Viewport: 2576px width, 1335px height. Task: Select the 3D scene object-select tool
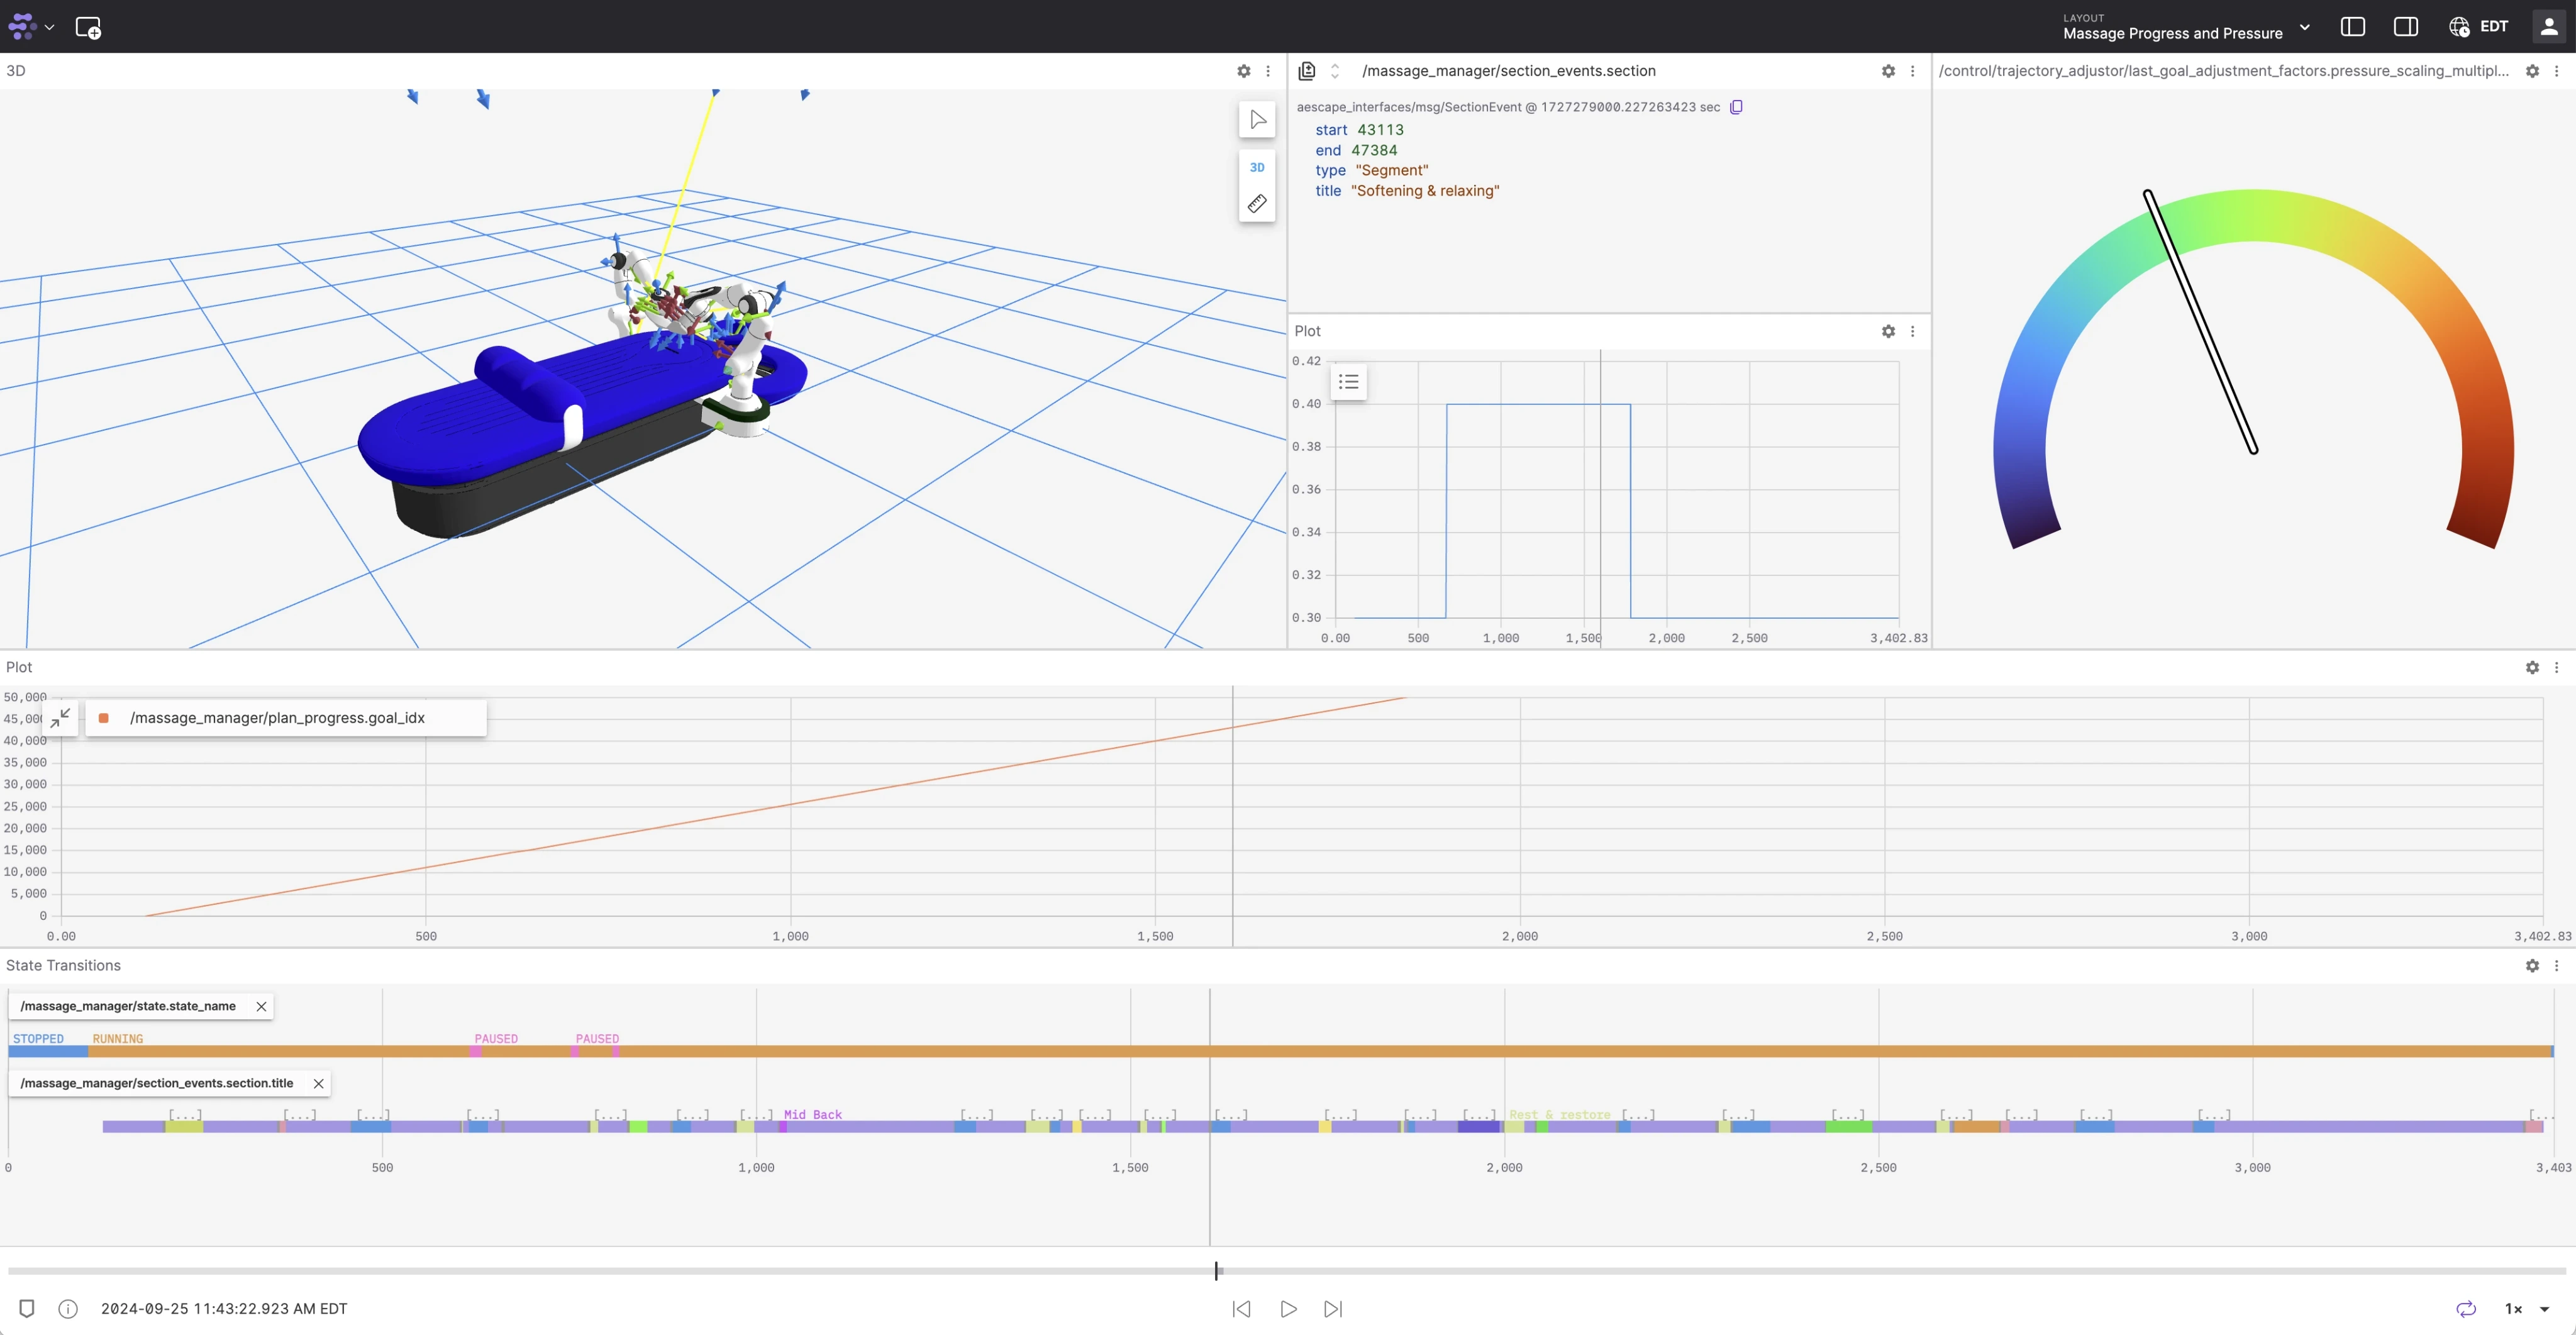point(1257,120)
